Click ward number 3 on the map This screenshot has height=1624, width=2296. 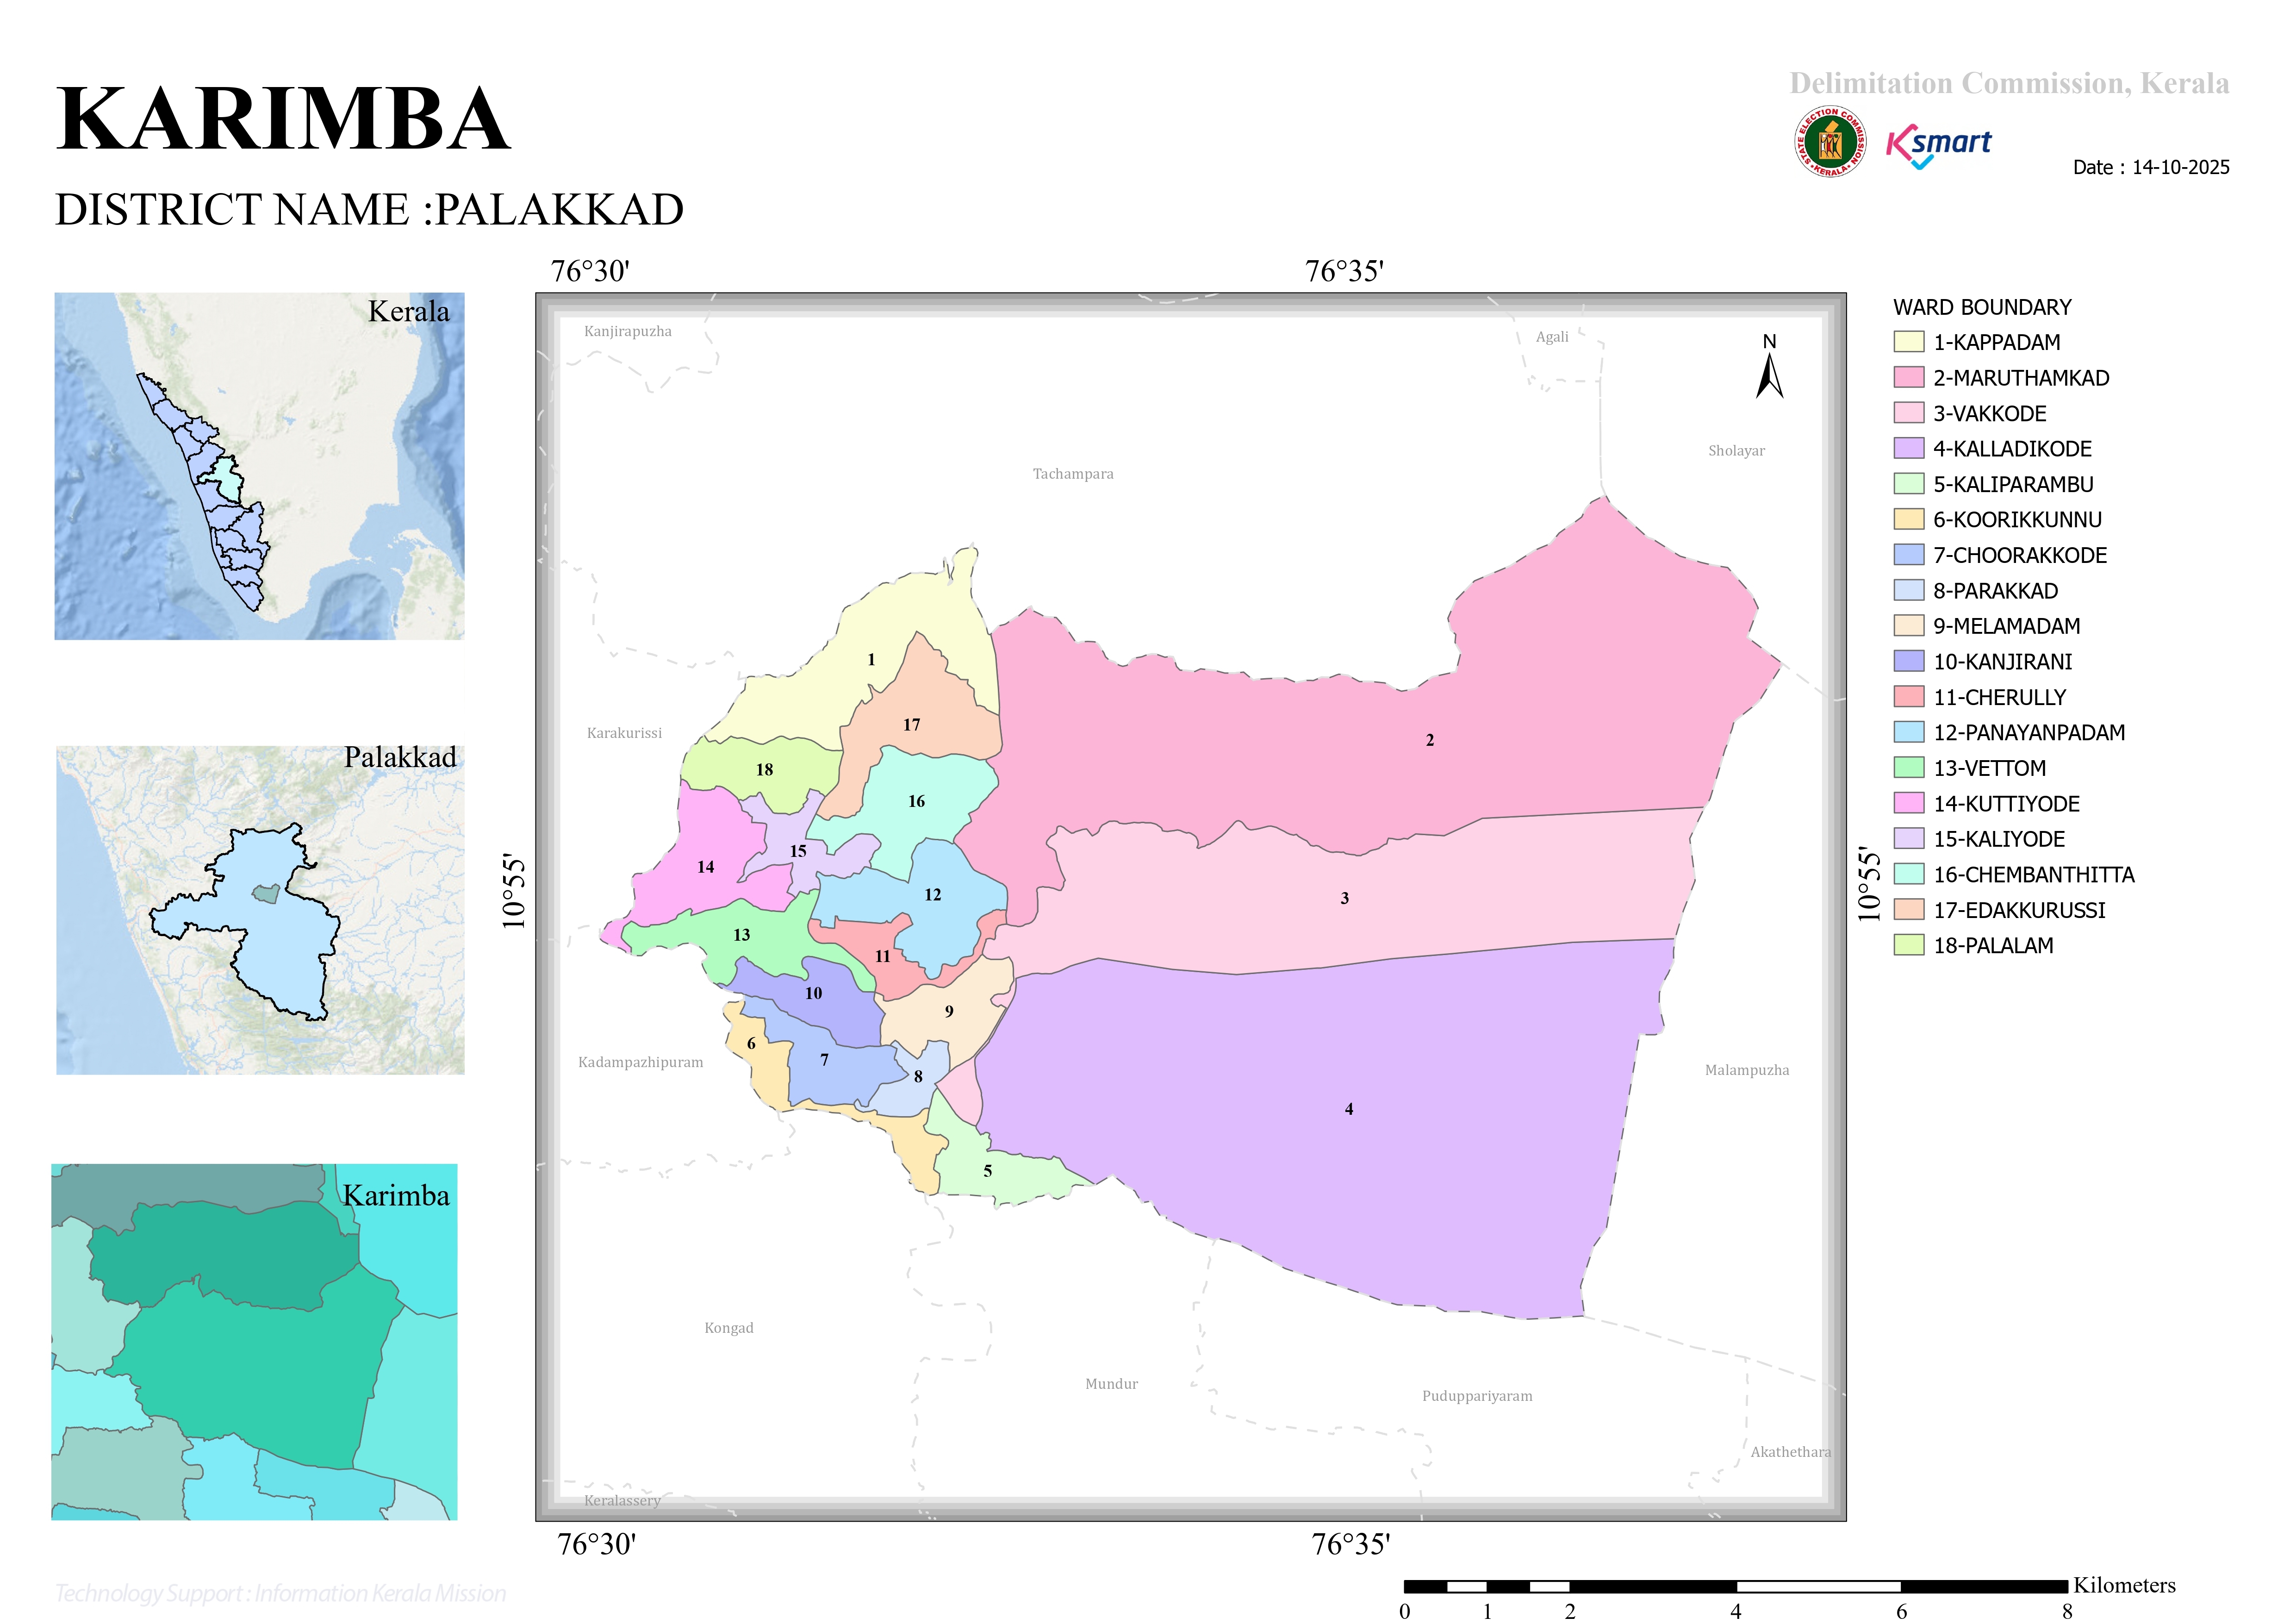pos(1345,898)
